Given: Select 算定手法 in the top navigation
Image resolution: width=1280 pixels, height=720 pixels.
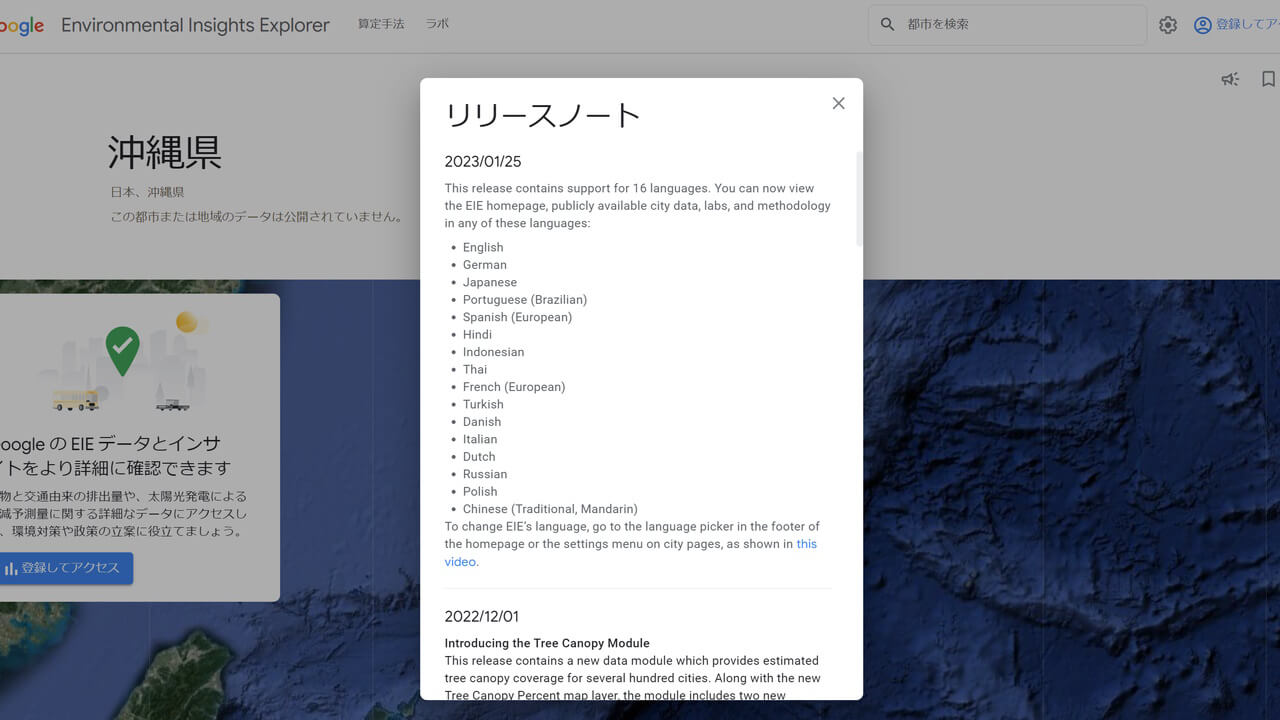Looking at the screenshot, I should (380, 23).
